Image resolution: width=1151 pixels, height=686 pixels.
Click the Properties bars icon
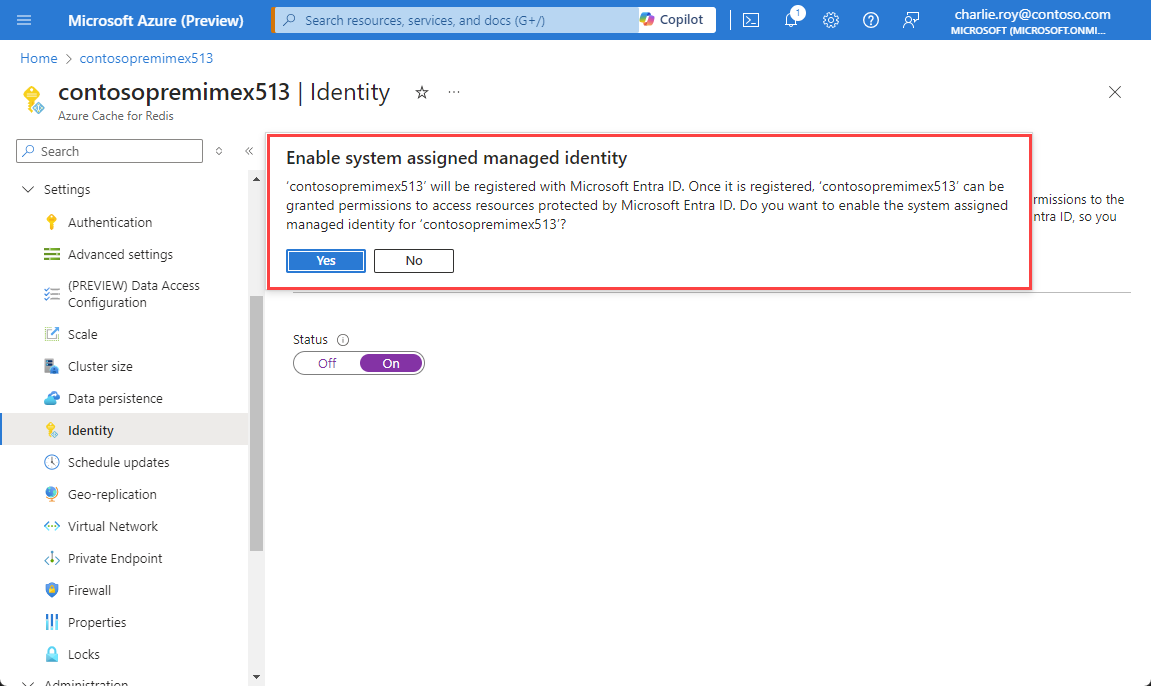click(51, 622)
